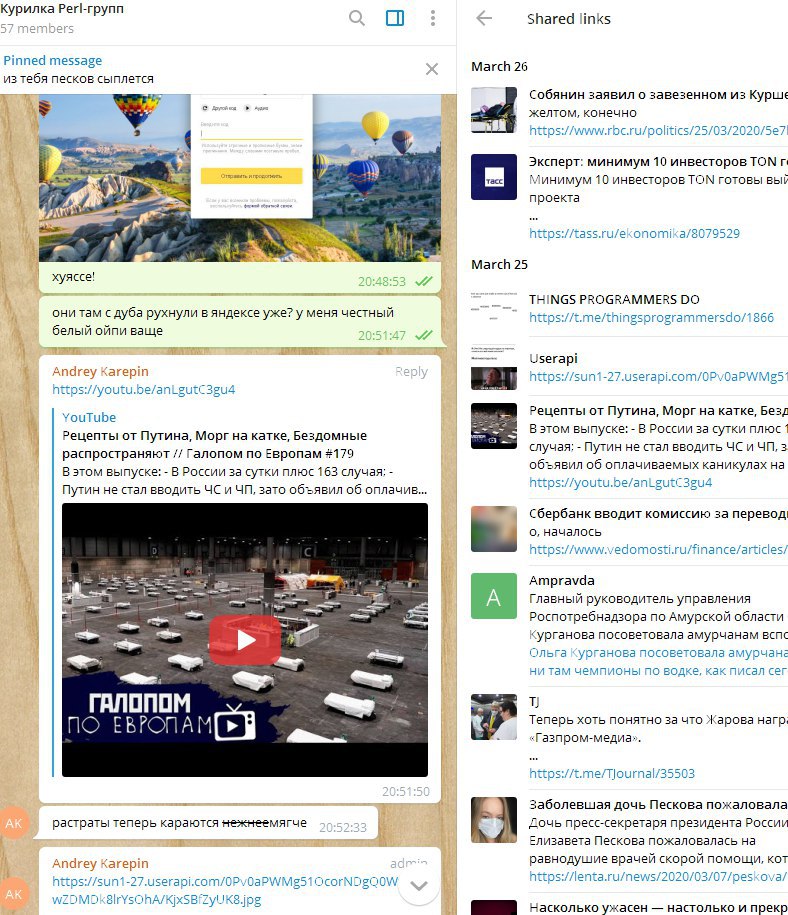Open sun1-27.userapi.com link in Shared links

[x=658, y=377]
